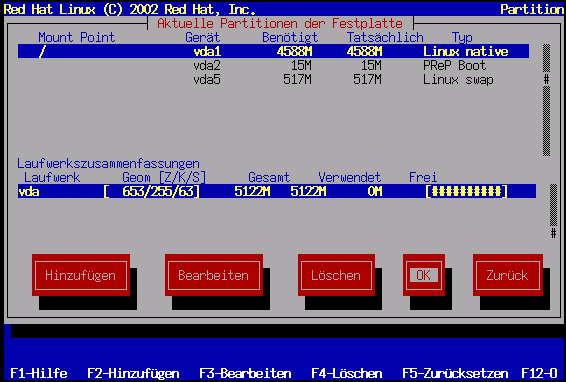Click the F2-Hinzufügen shortcut label
The image size is (566, 382).
point(133,373)
